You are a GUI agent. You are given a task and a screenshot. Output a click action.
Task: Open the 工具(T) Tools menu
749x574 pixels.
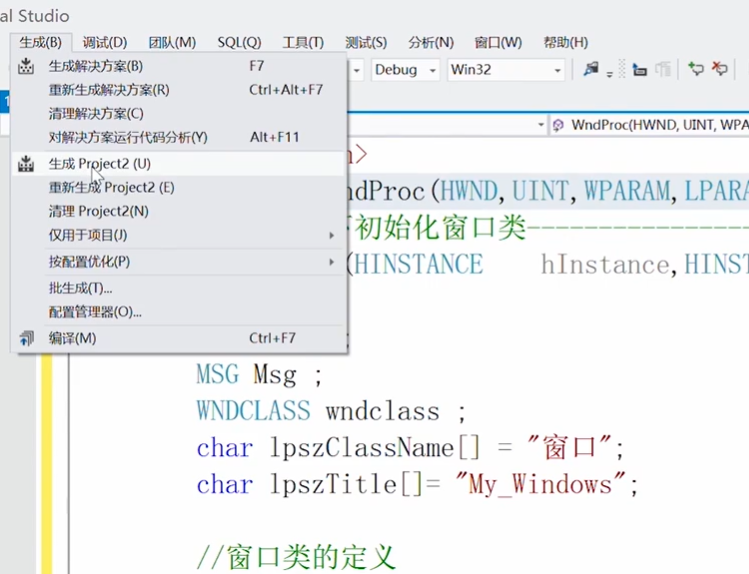303,43
